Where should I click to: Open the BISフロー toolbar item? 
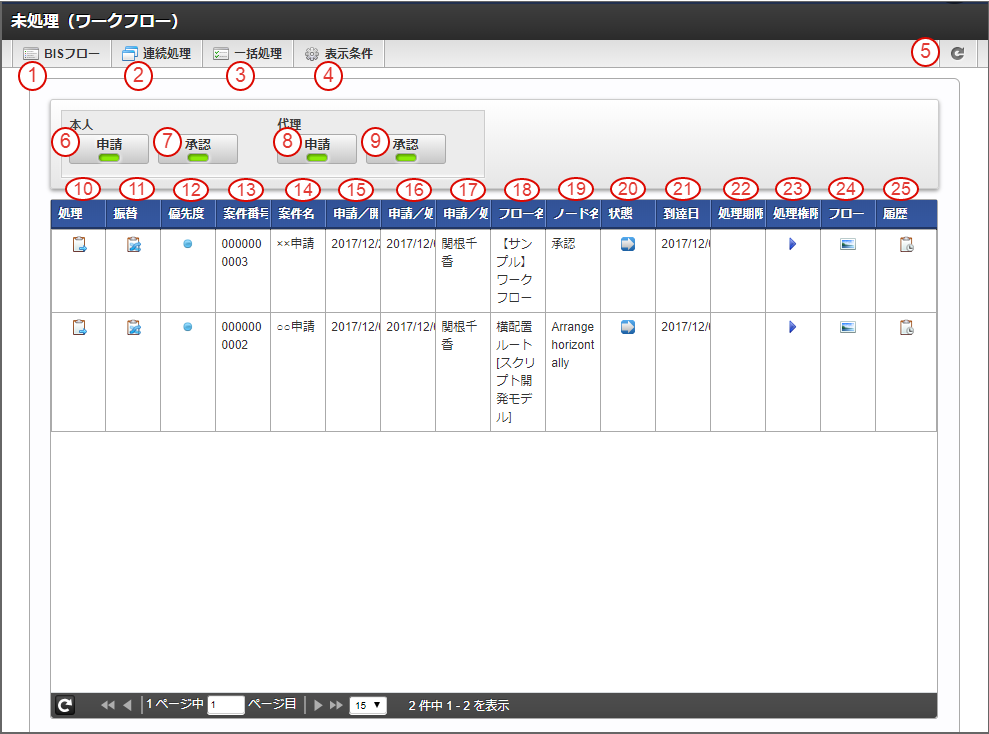coord(62,54)
